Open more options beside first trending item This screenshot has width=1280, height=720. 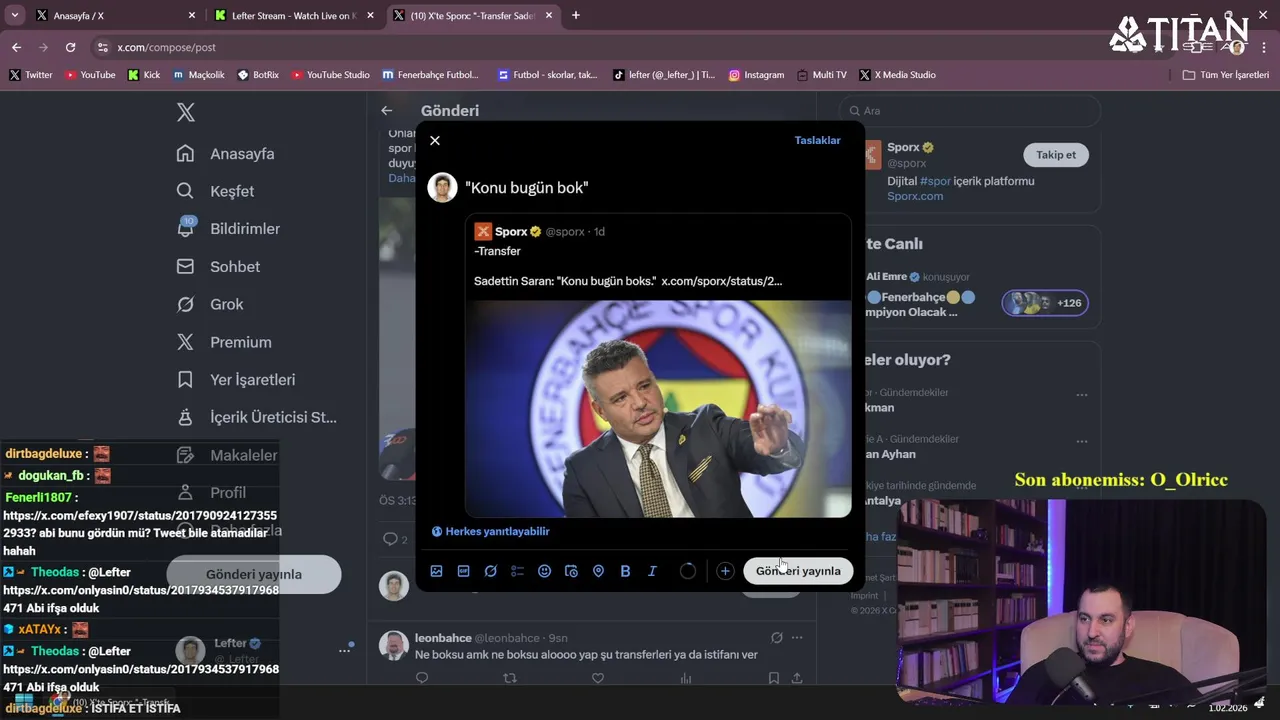tap(1081, 395)
